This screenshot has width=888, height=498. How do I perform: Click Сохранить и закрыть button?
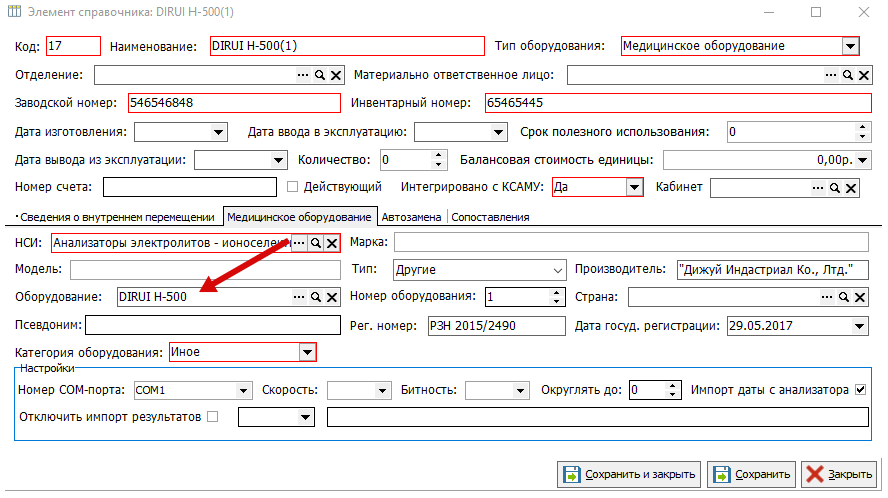pyautogui.click(x=629, y=474)
